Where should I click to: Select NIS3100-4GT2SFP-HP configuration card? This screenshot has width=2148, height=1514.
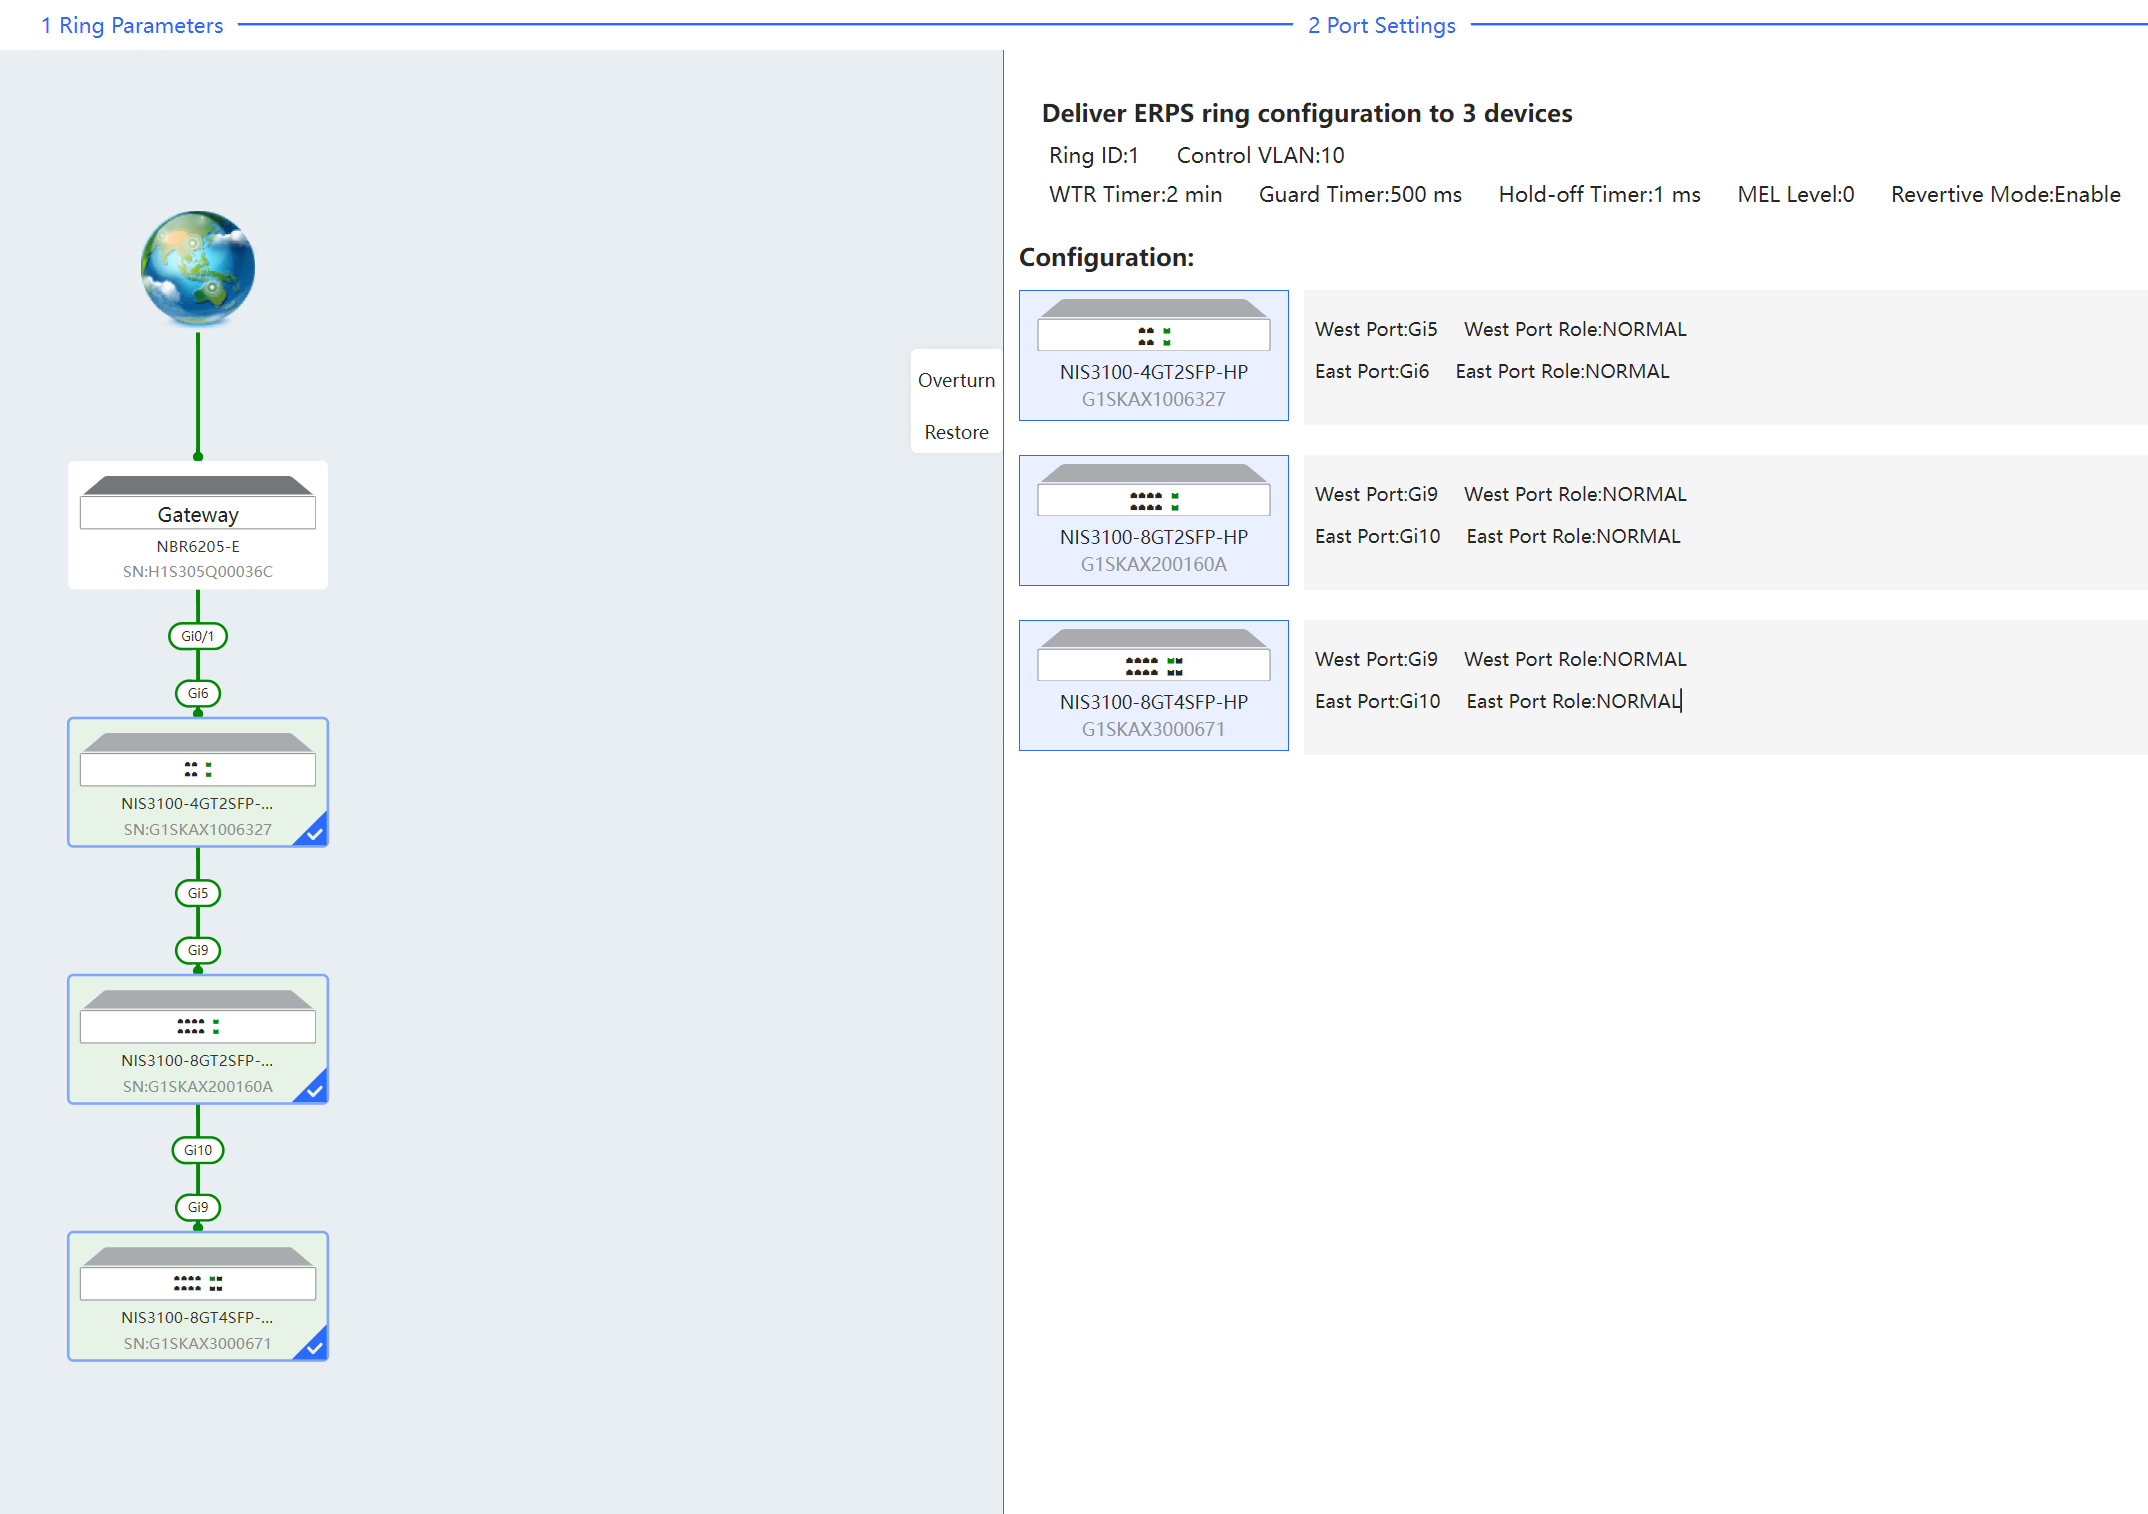tap(1153, 355)
